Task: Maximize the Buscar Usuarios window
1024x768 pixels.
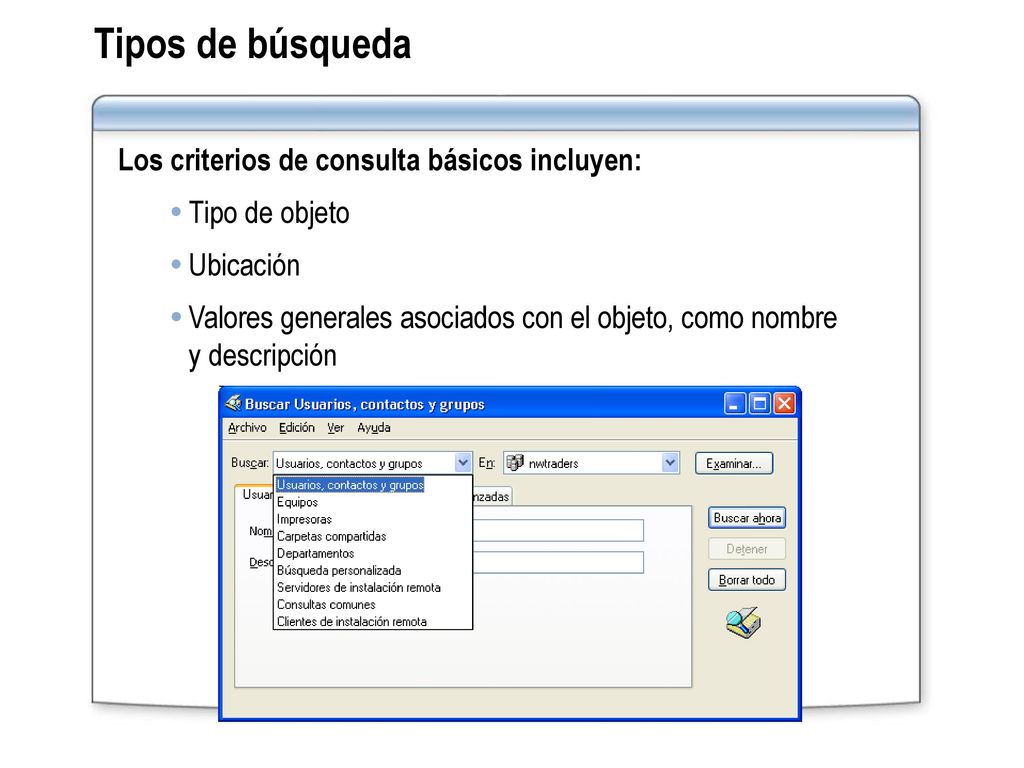Action: coord(760,404)
